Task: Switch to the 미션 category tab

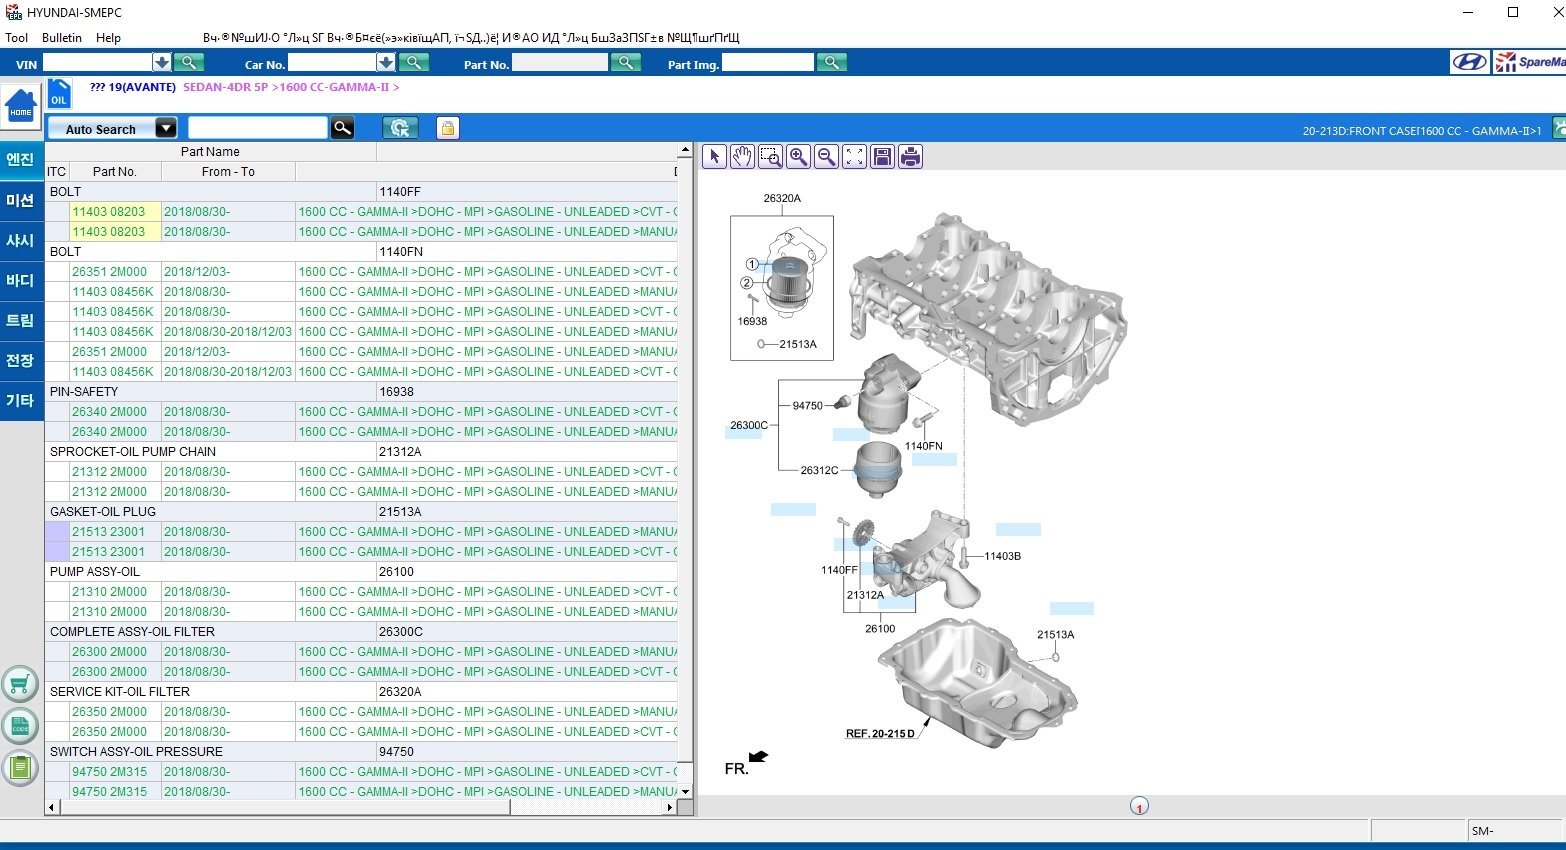Action: point(21,201)
